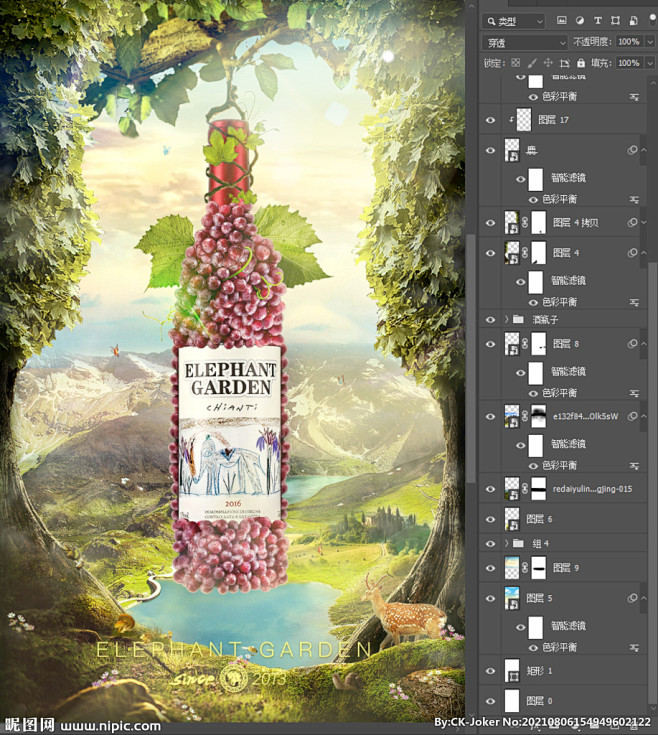
Task: Click the 不透明度 100% value field
Action: tap(630, 42)
